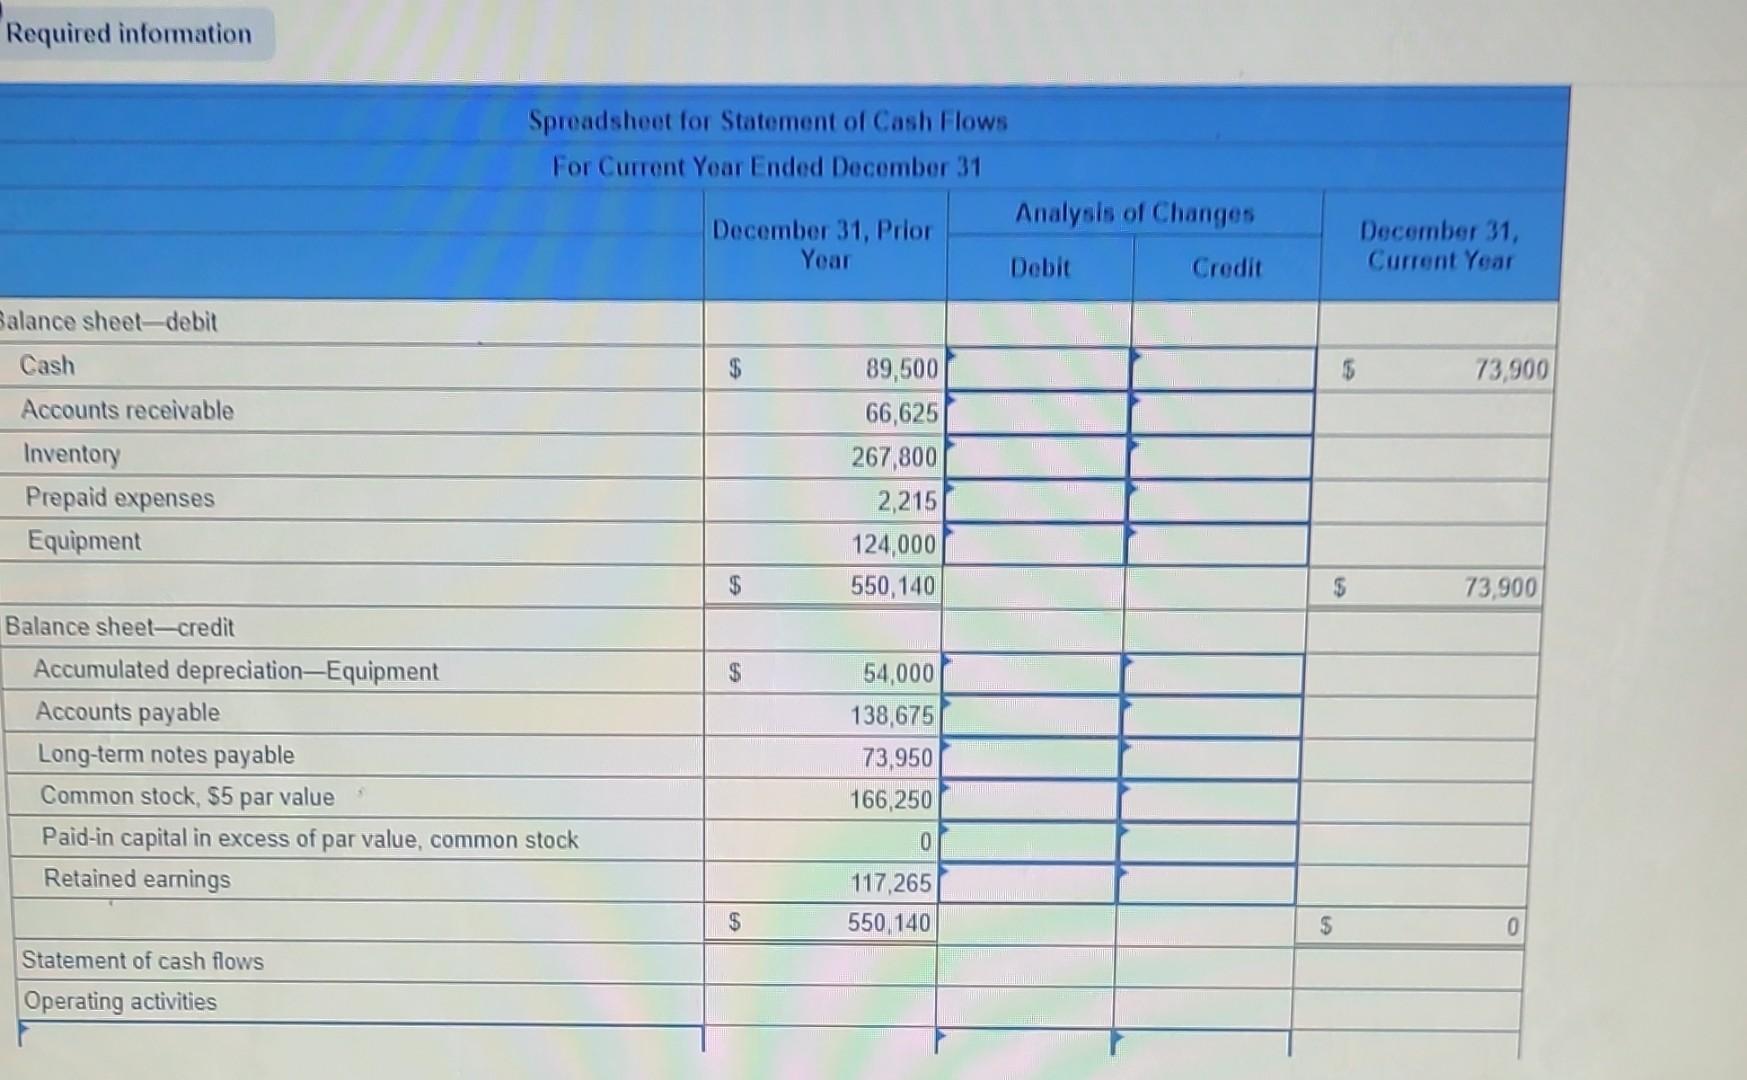Click the Cash row label
Screen dimensions: 1747x1080
(x=47, y=365)
